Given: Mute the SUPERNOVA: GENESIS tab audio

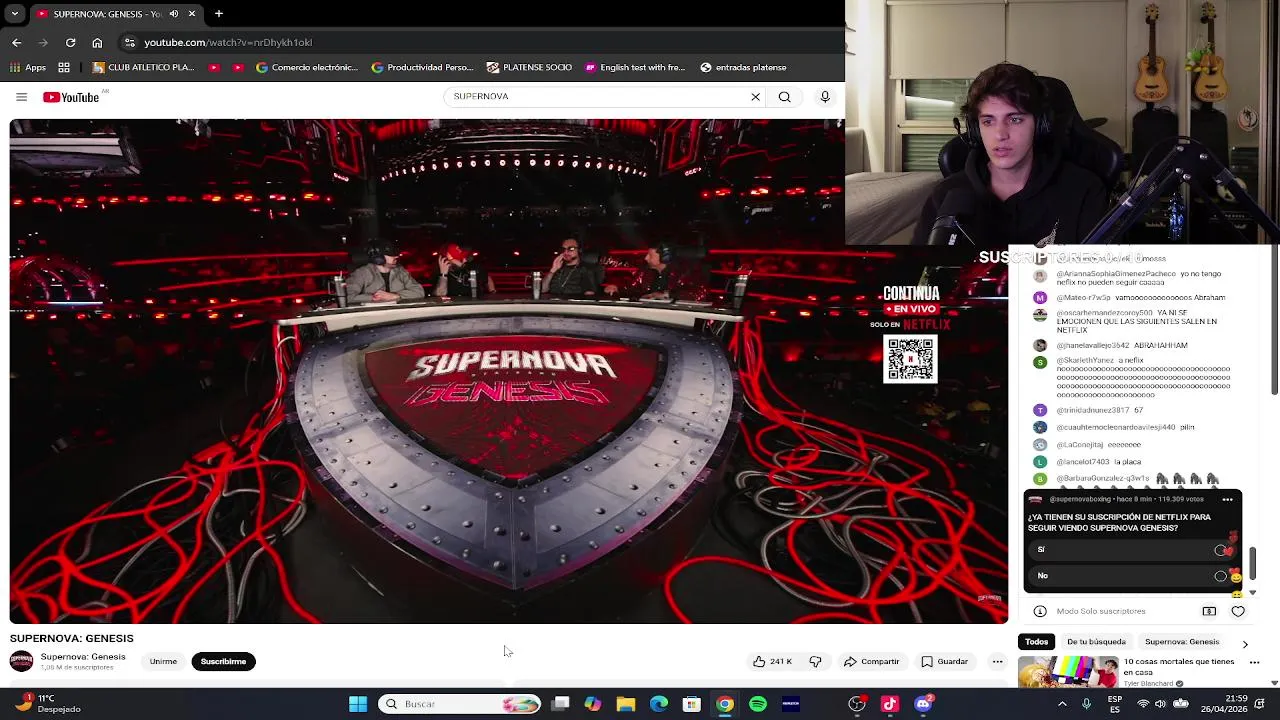Looking at the screenshot, I should pyautogui.click(x=174, y=14).
